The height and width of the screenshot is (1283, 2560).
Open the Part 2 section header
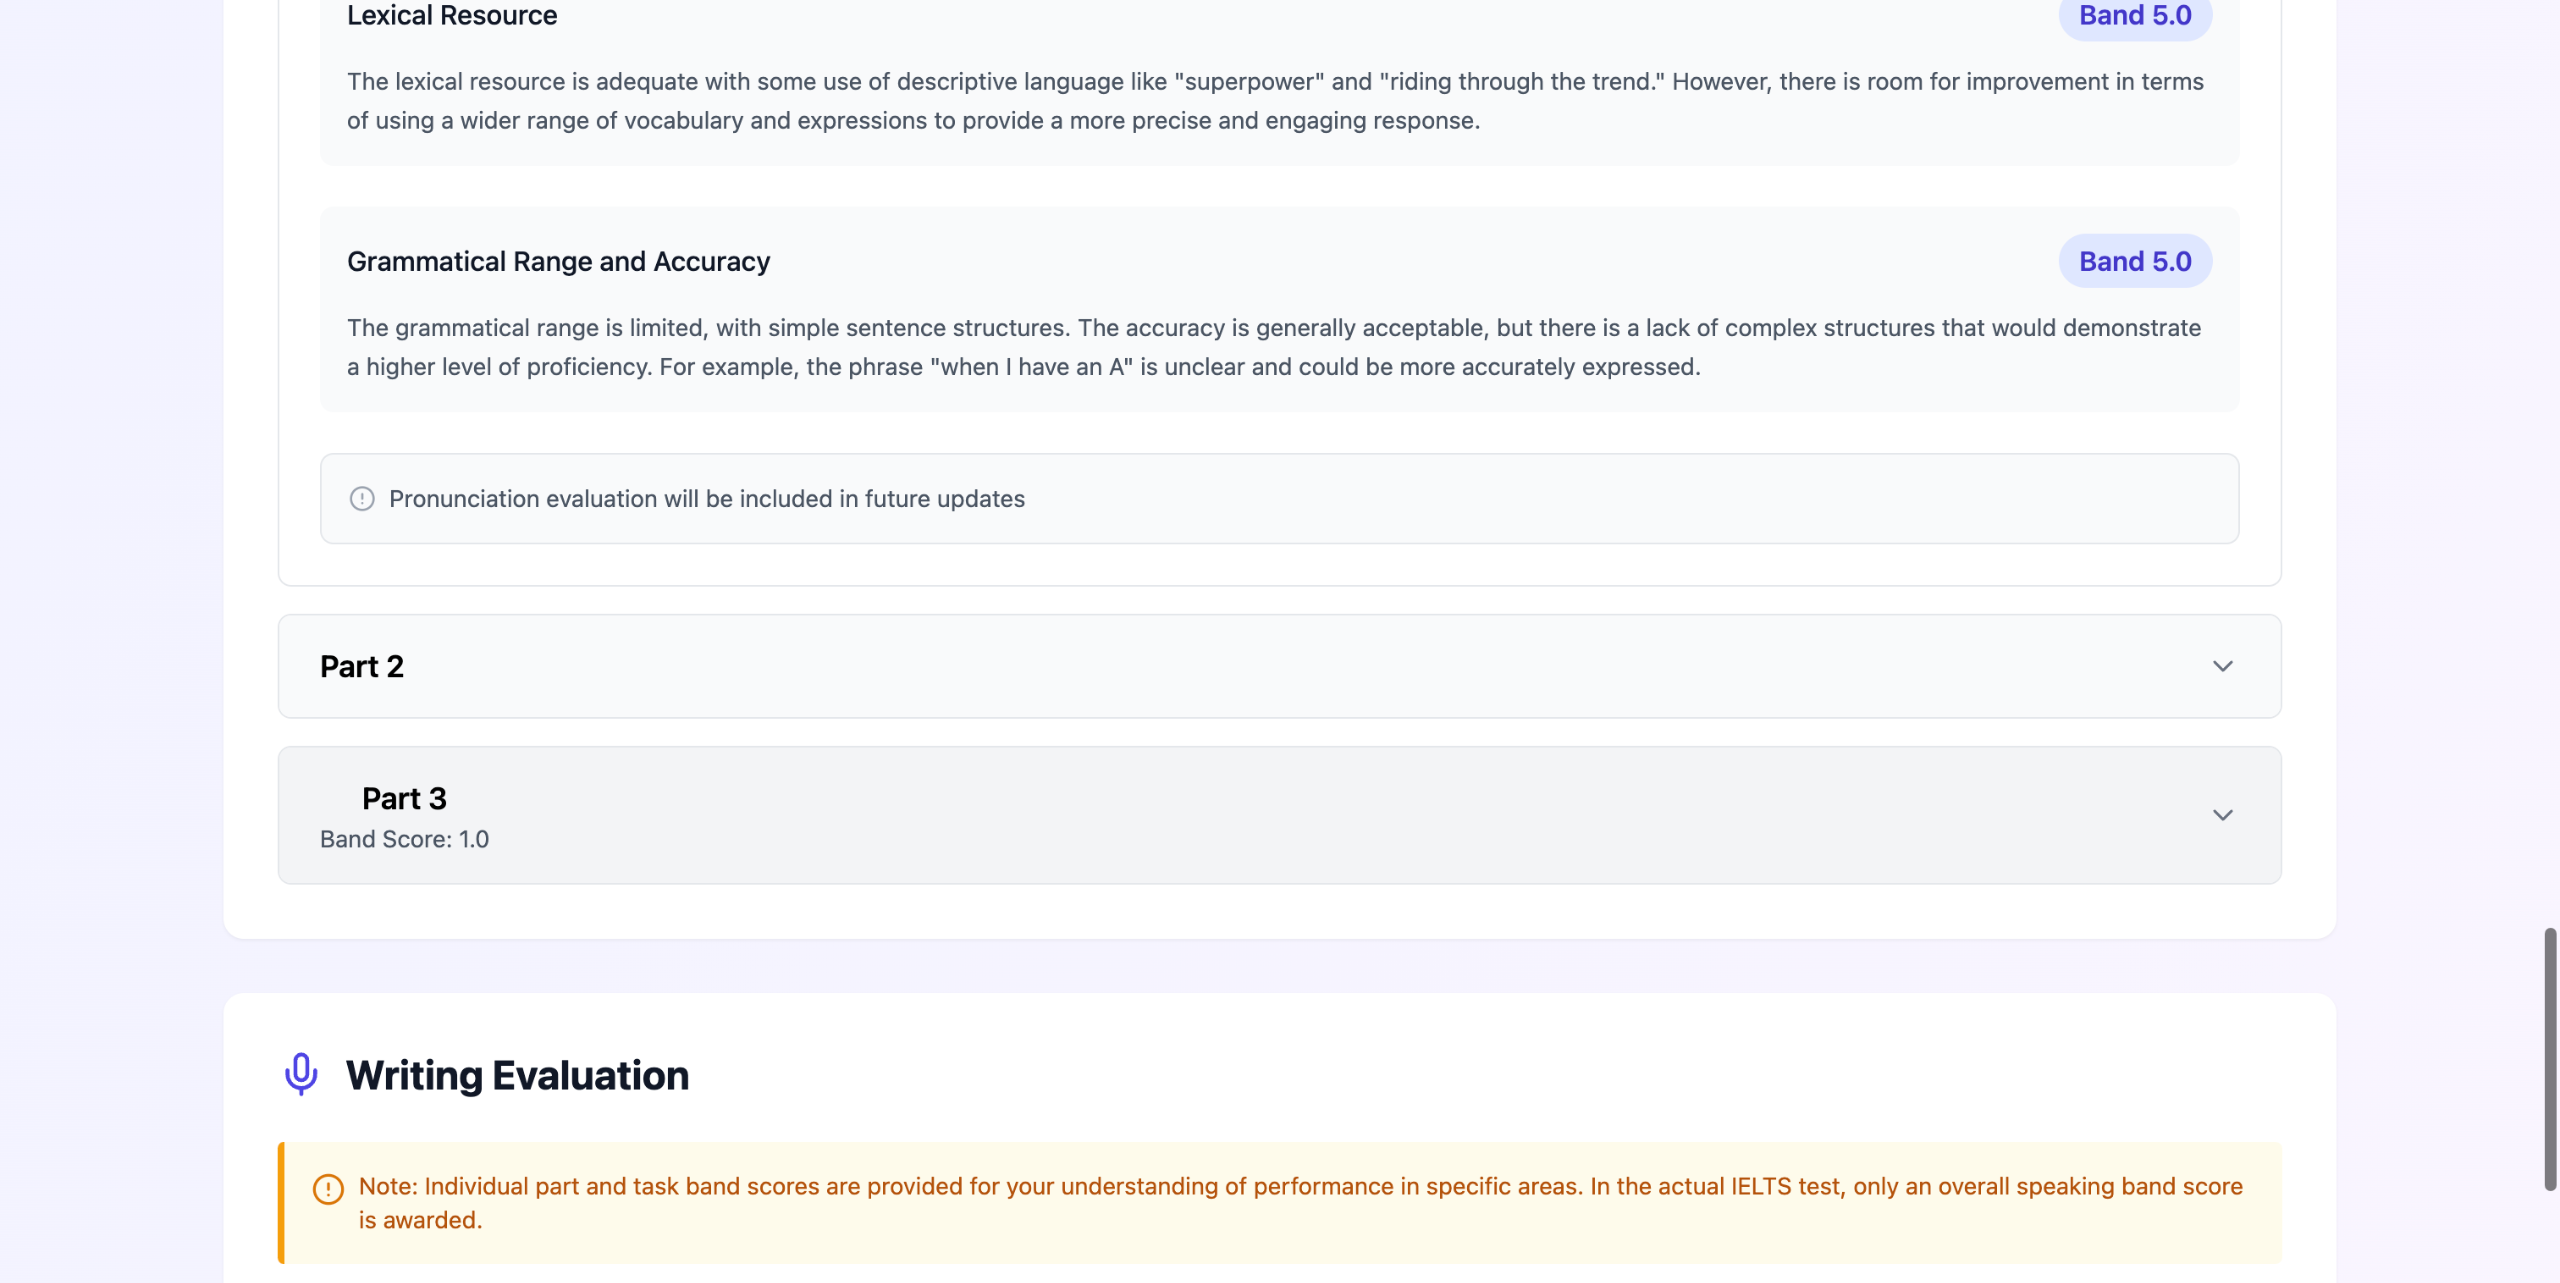tap(1279, 666)
